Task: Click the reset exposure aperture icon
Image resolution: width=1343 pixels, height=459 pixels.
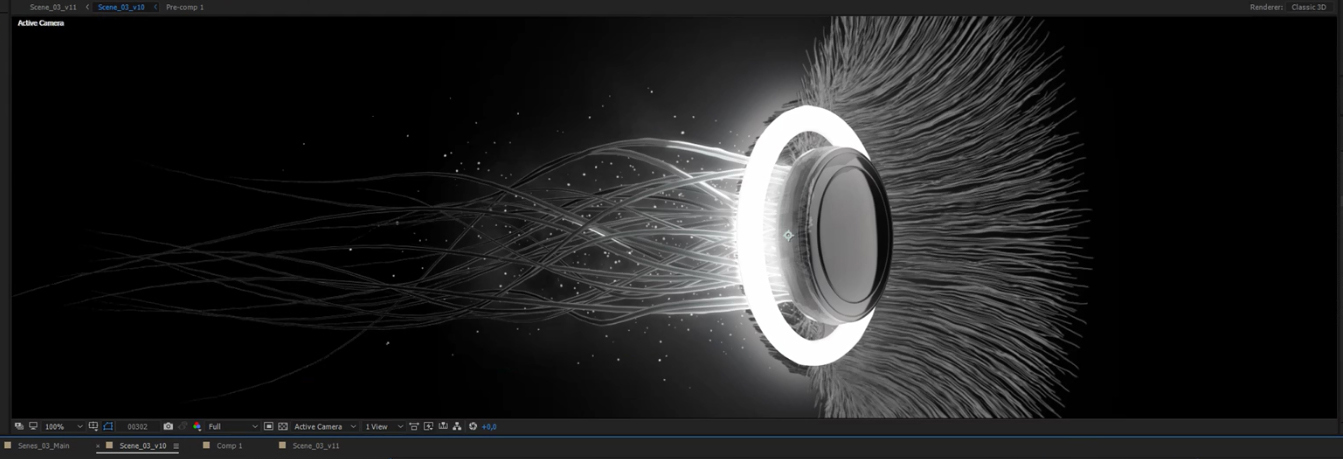Action: pyautogui.click(x=473, y=427)
